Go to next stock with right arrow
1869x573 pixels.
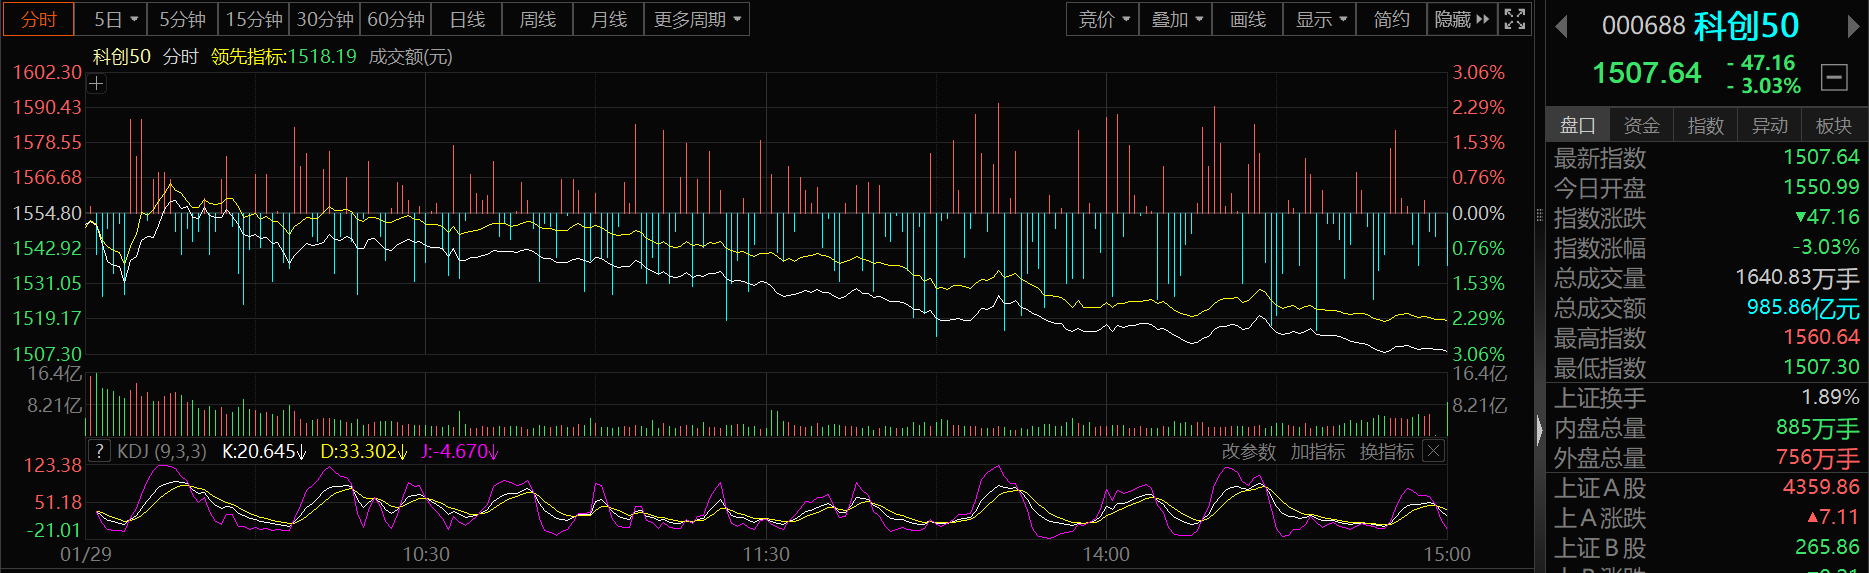pyautogui.click(x=1853, y=27)
